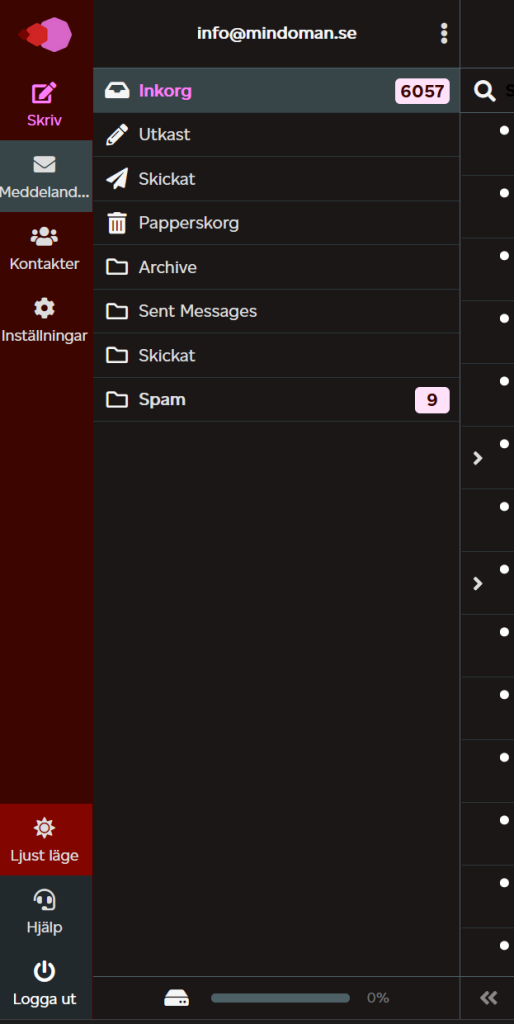The image size is (514, 1024).
Task: Toggle Ljust läge light mode
Action: click(46, 839)
